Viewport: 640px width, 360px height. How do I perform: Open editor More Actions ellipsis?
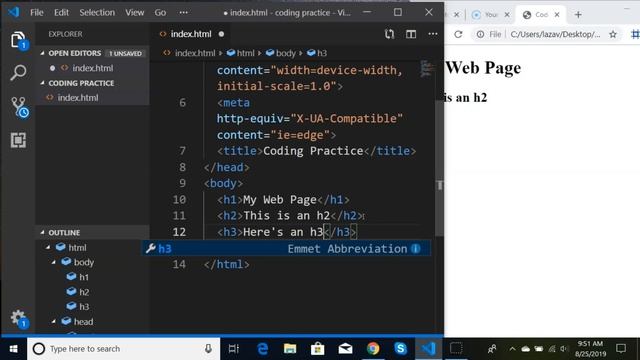433,34
